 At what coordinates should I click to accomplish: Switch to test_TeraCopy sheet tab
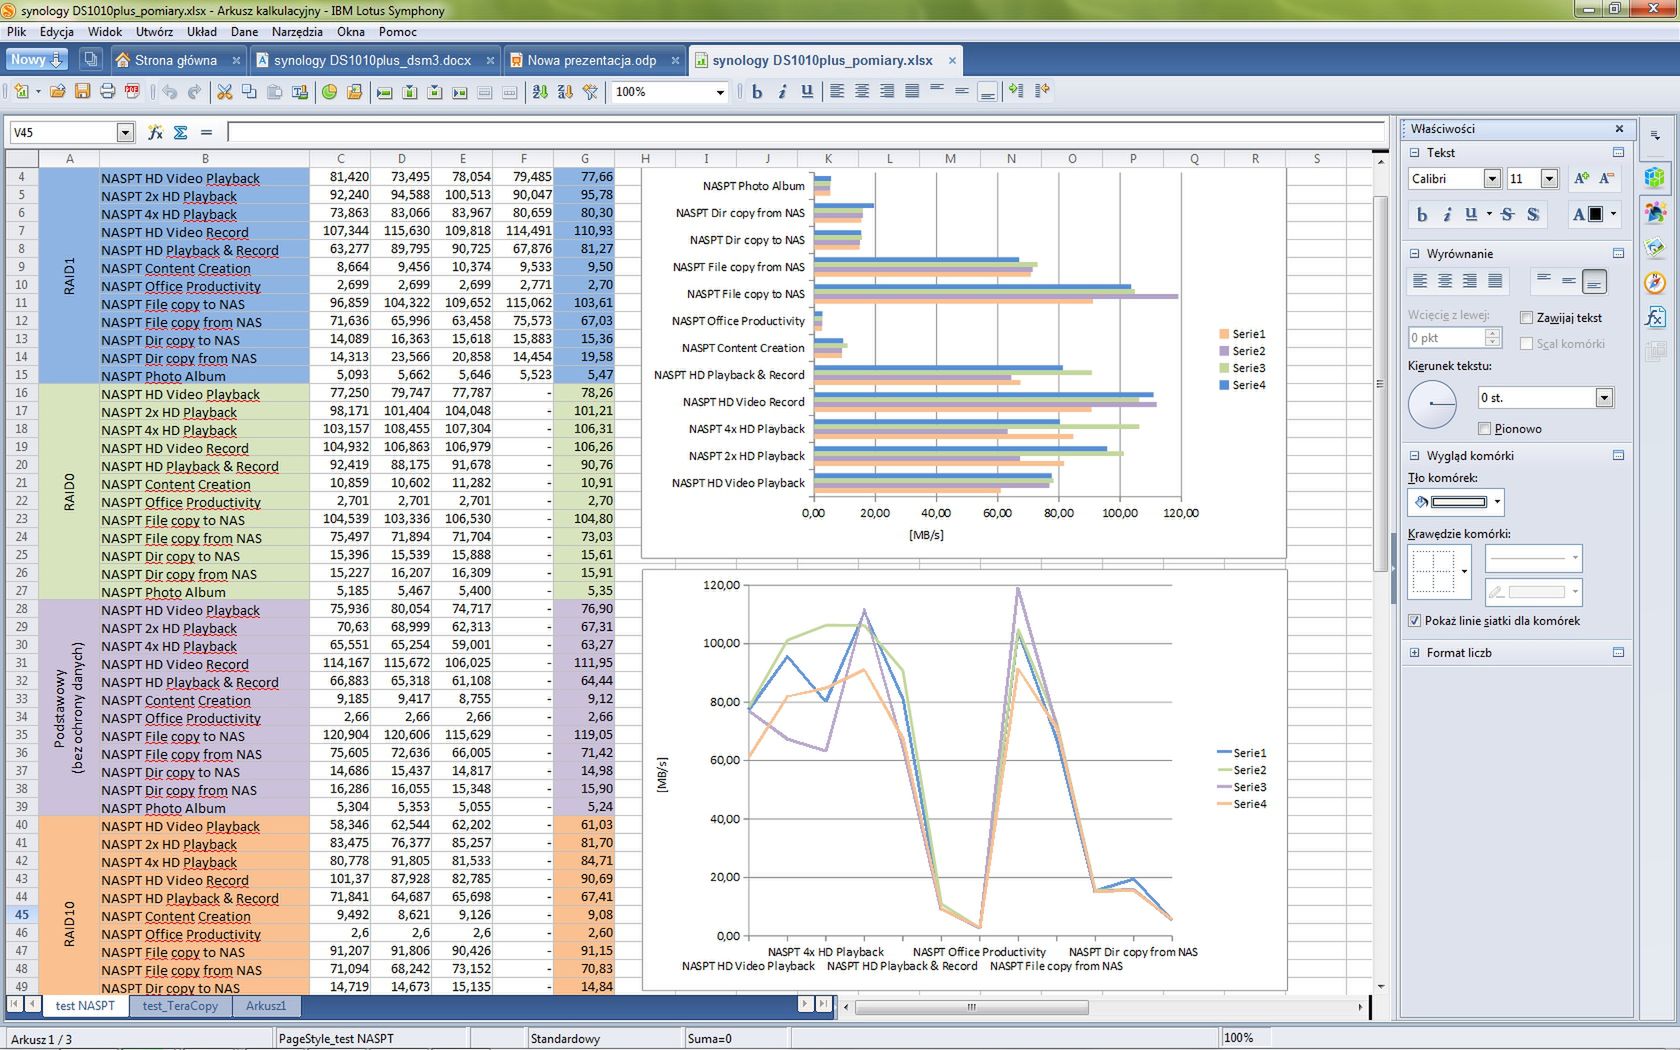coord(180,1006)
